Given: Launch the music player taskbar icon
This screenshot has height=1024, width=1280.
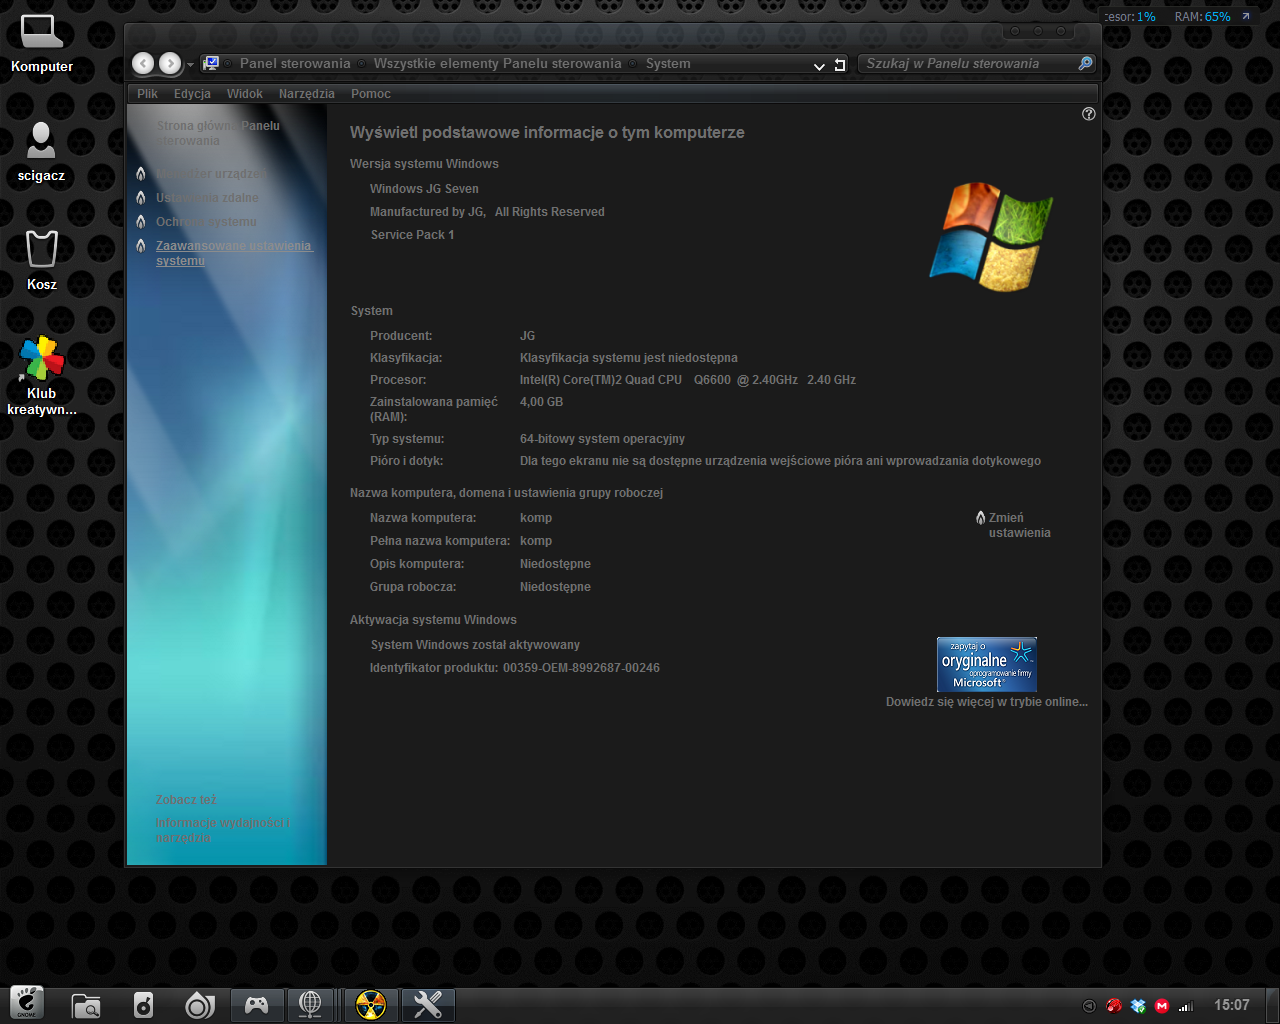Looking at the screenshot, I should point(143,1005).
